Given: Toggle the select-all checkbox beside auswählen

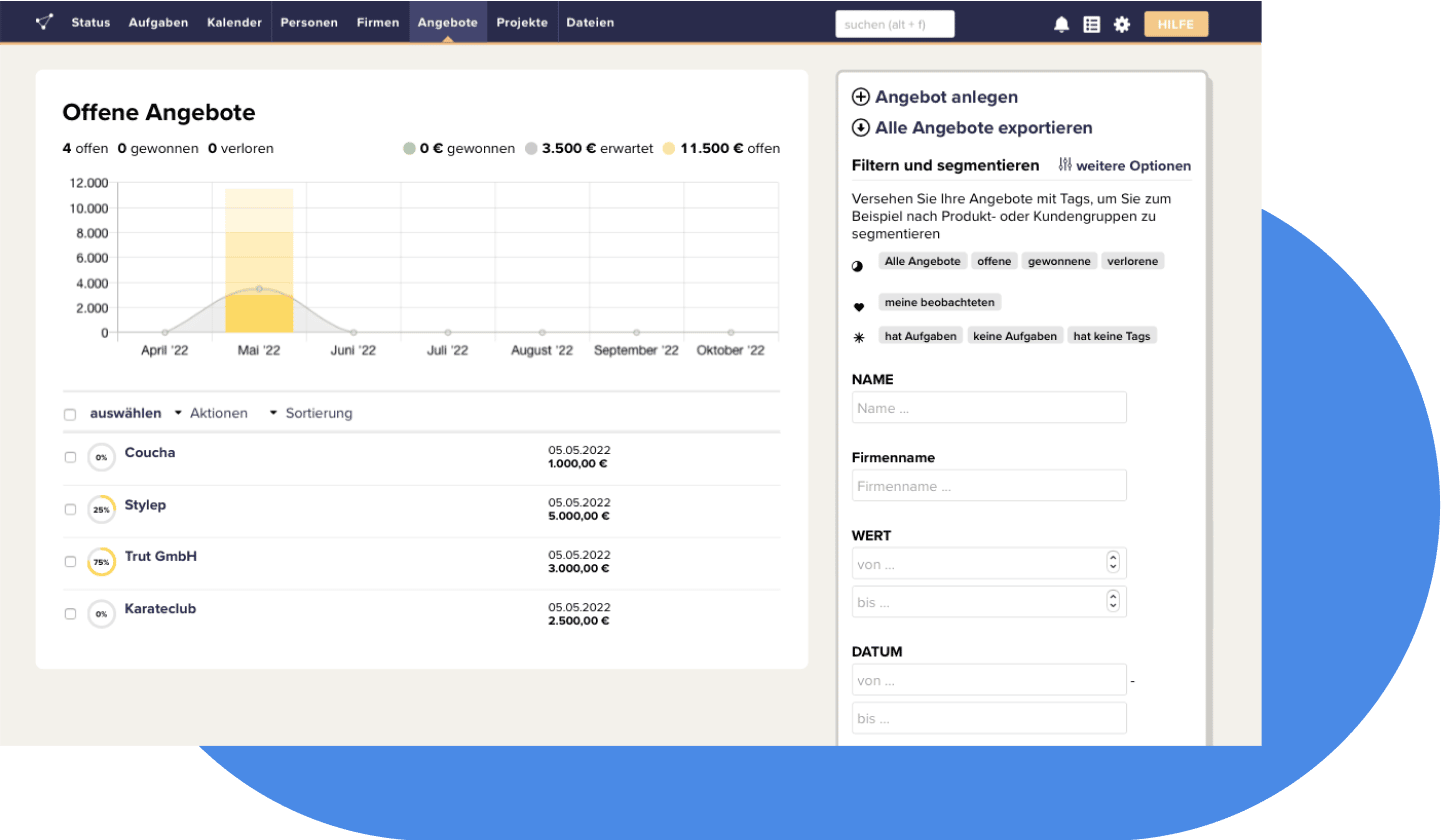Looking at the screenshot, I should point(70,413).
